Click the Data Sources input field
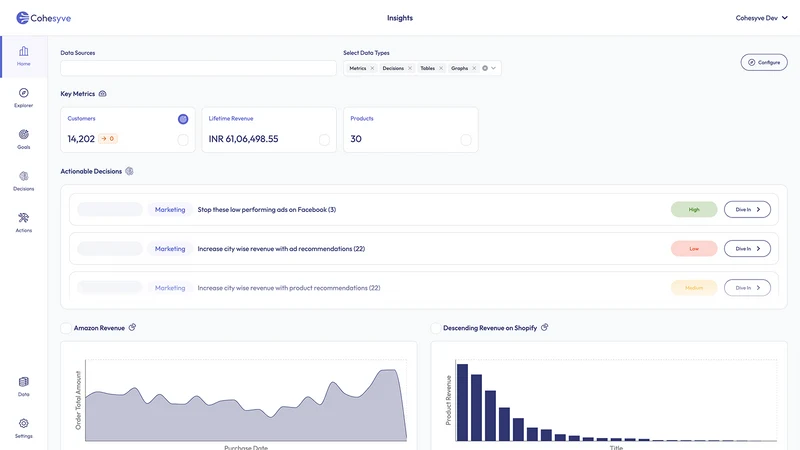This screenshot has height=450, width=800. click(198, 68)
